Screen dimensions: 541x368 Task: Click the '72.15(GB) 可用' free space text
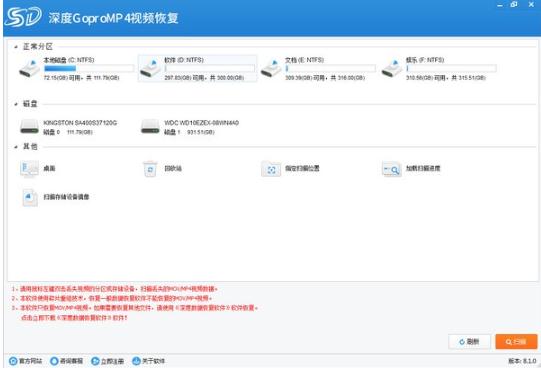[x=62, y=78]
